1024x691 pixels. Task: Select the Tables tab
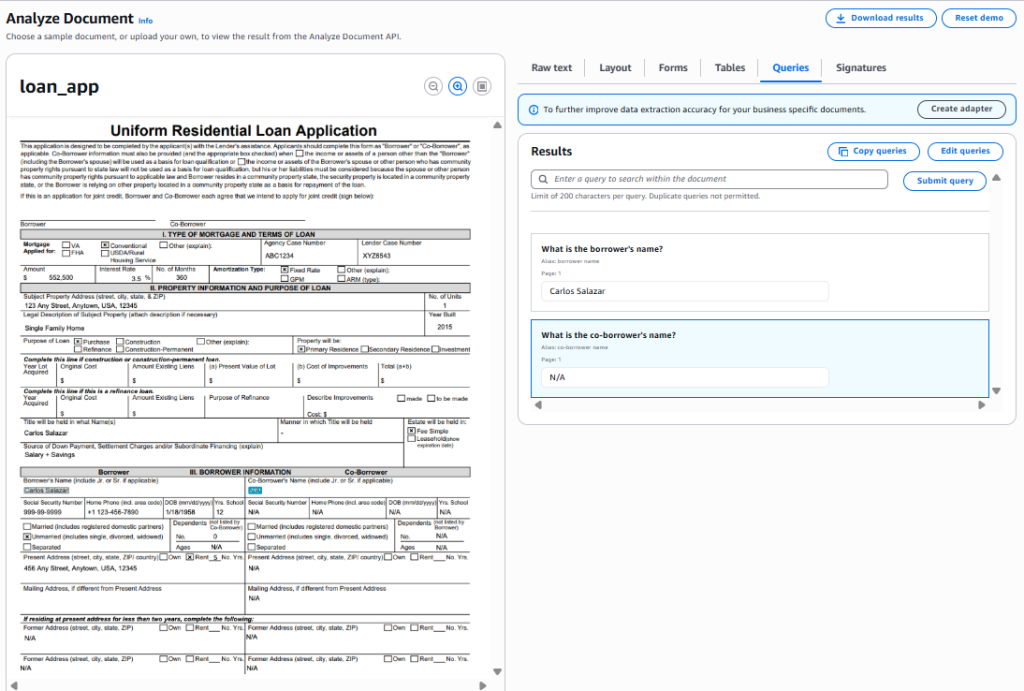tap(729, 67)
